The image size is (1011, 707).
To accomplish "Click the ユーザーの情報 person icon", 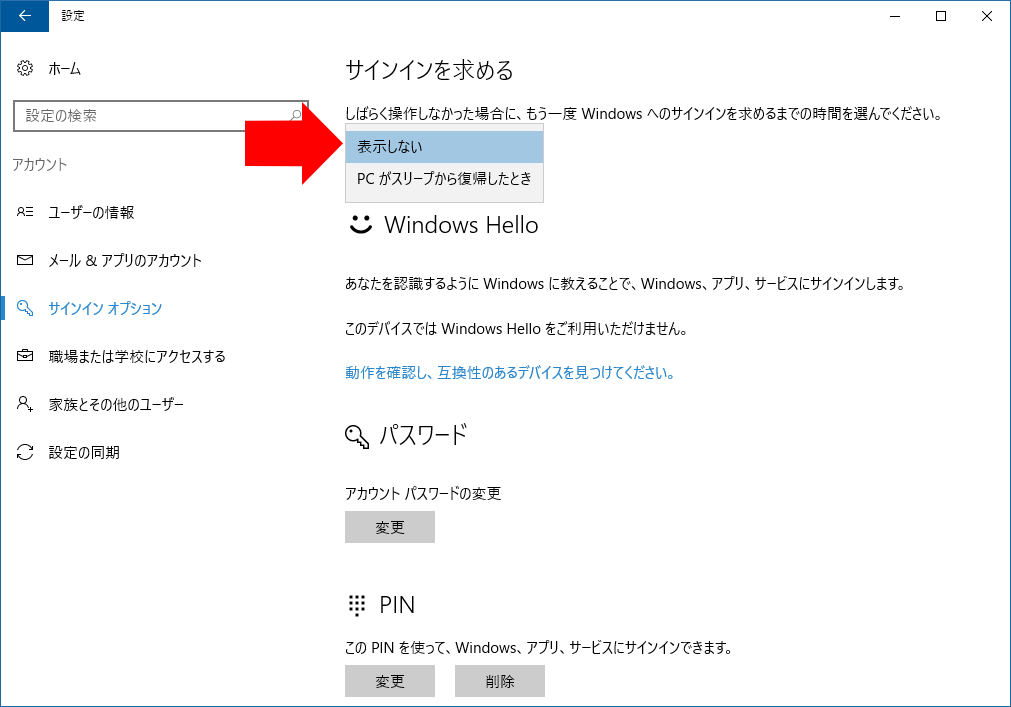I will click(25, 212).
